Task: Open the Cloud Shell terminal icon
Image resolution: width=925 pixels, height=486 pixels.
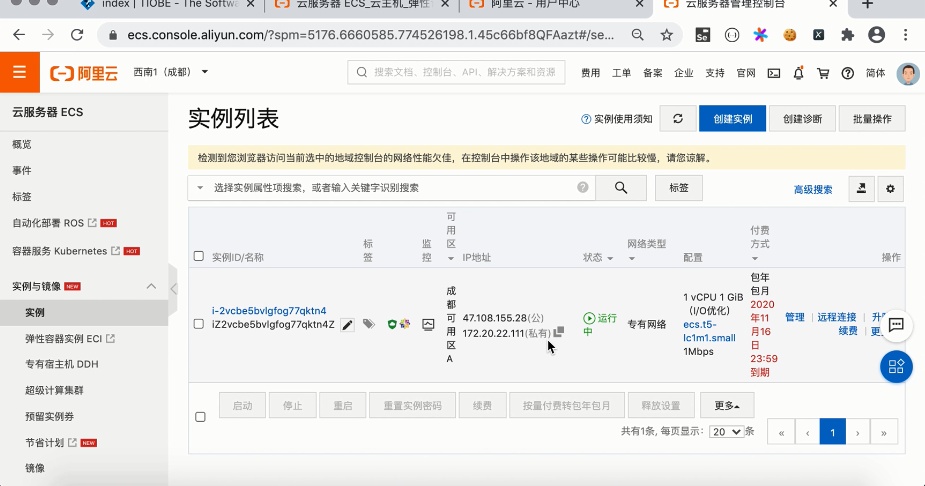Action: (774, 73)
